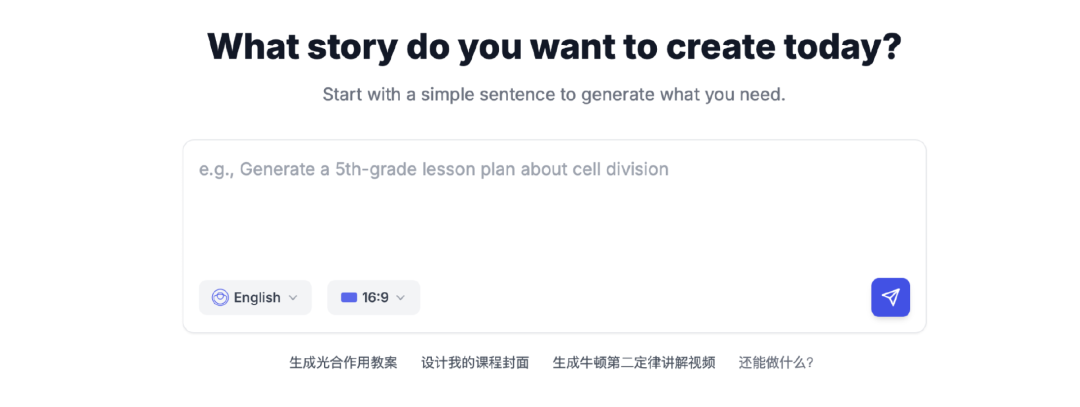This screenshot has height=407, width=1080.
Task: Click the '16:9' label text
Action: click(375, 297)
